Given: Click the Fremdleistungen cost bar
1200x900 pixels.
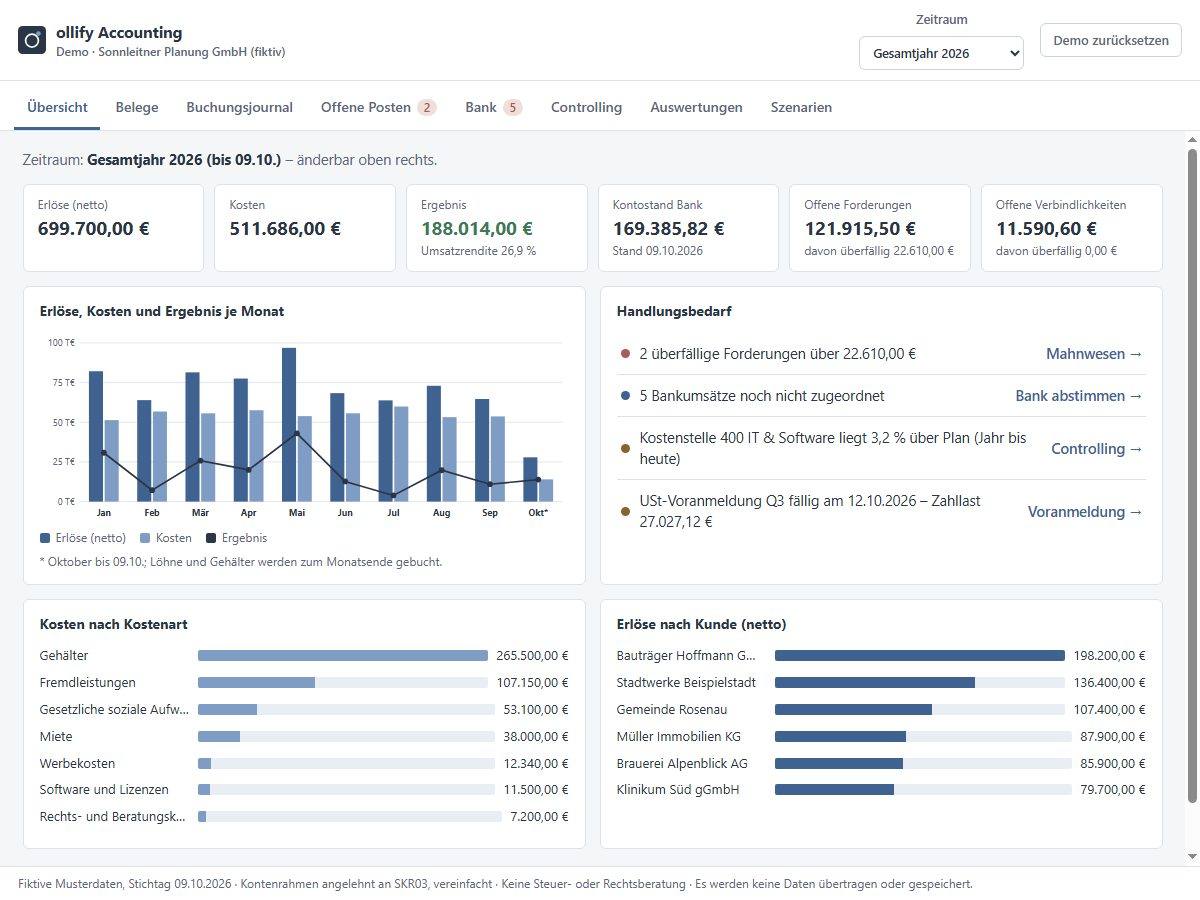Looking at the screenshot, I should click(256, 682).
